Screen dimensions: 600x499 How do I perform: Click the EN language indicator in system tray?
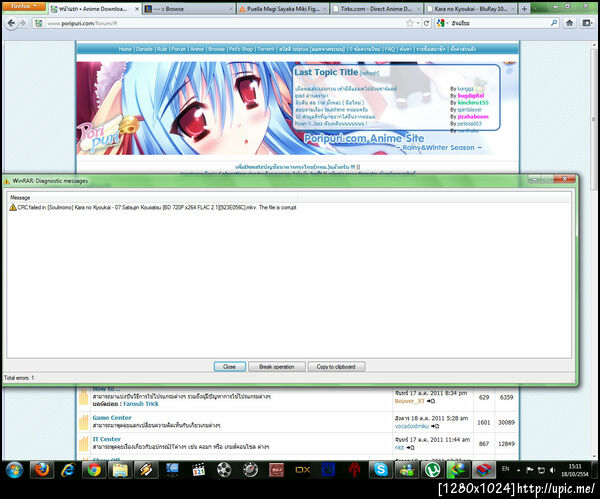505,468
